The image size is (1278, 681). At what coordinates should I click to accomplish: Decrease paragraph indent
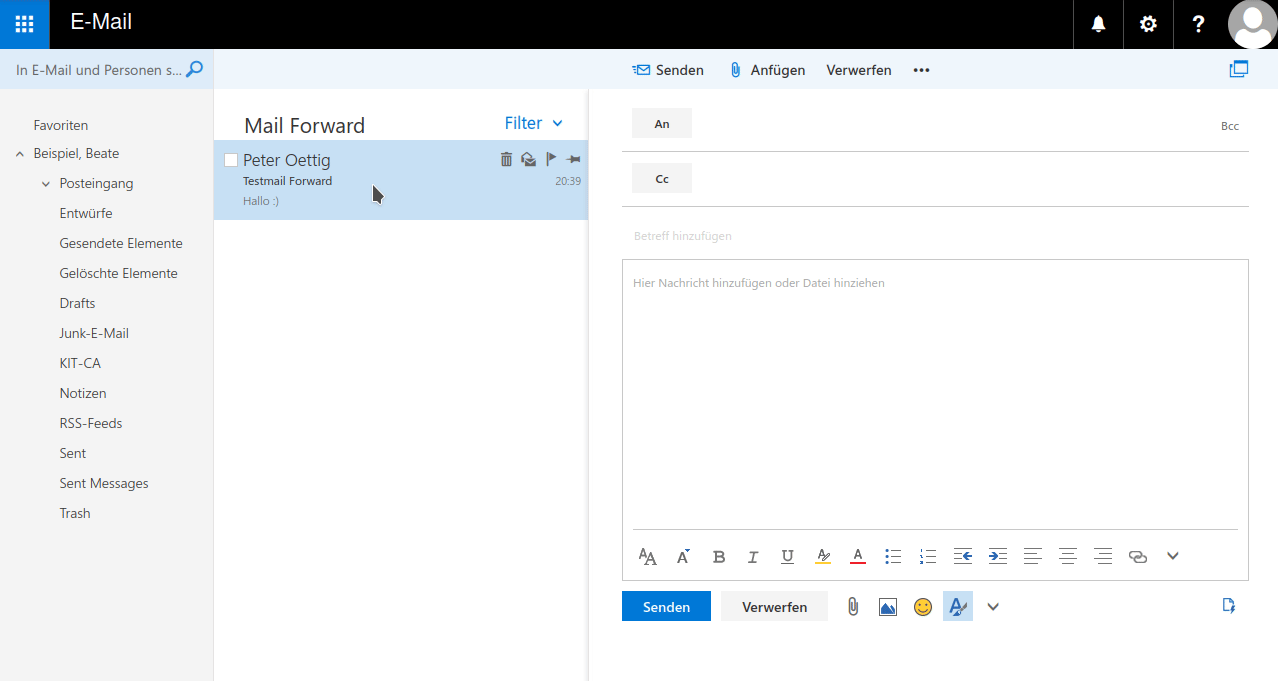coord(962,557)
